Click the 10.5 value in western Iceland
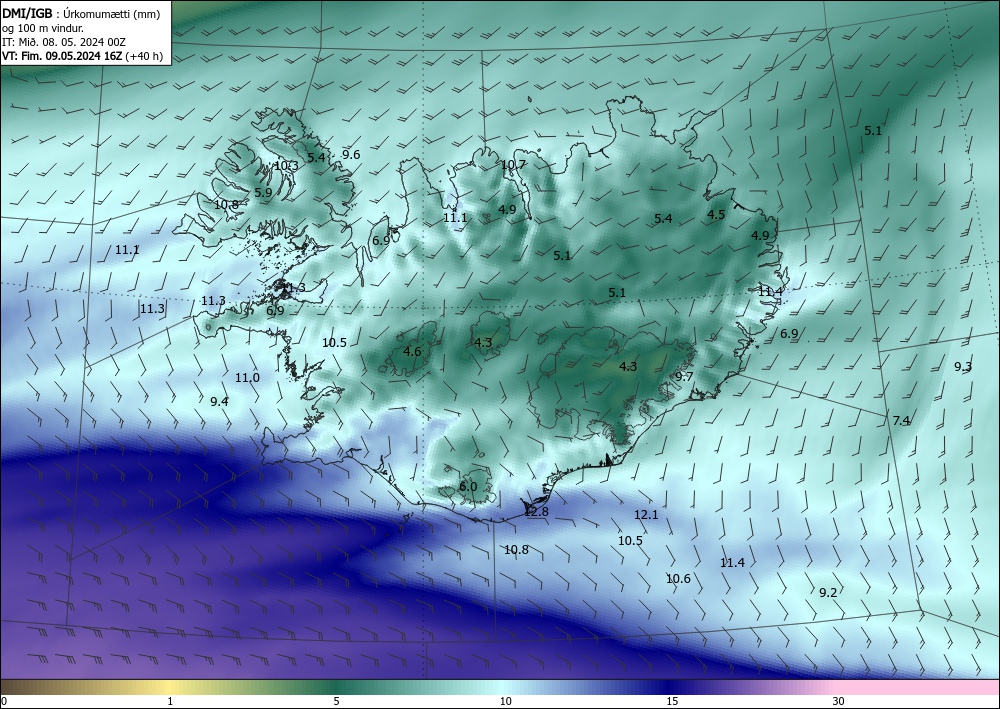1000x709 pixels. pos(334,342)
